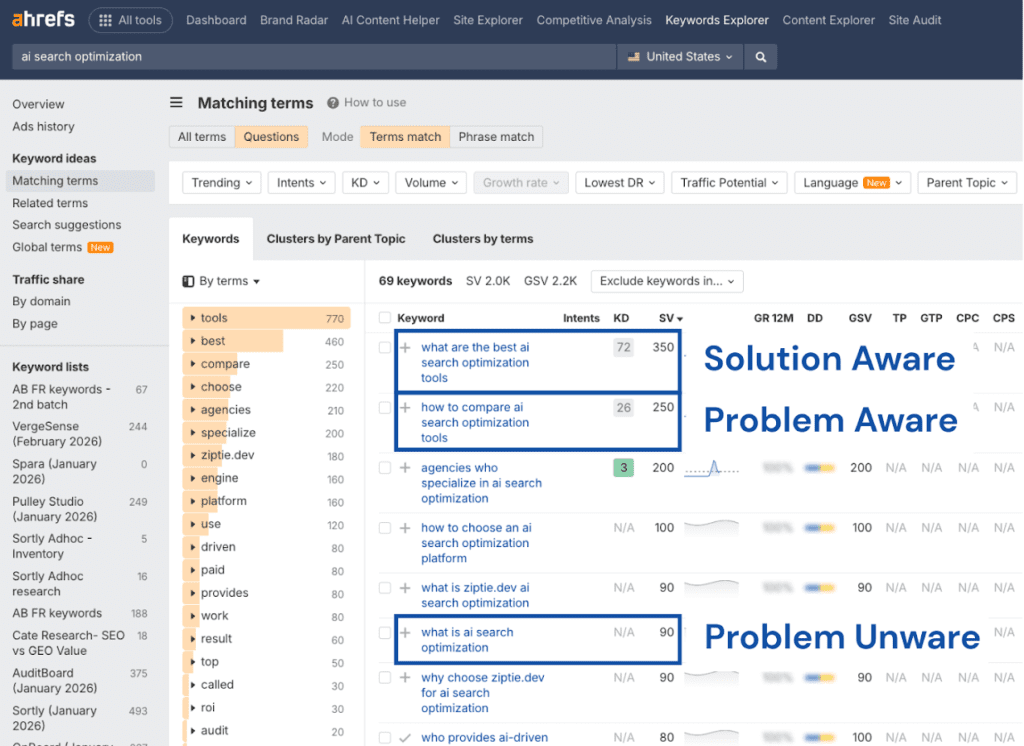Open the All tools grid menu

(130, 20)
